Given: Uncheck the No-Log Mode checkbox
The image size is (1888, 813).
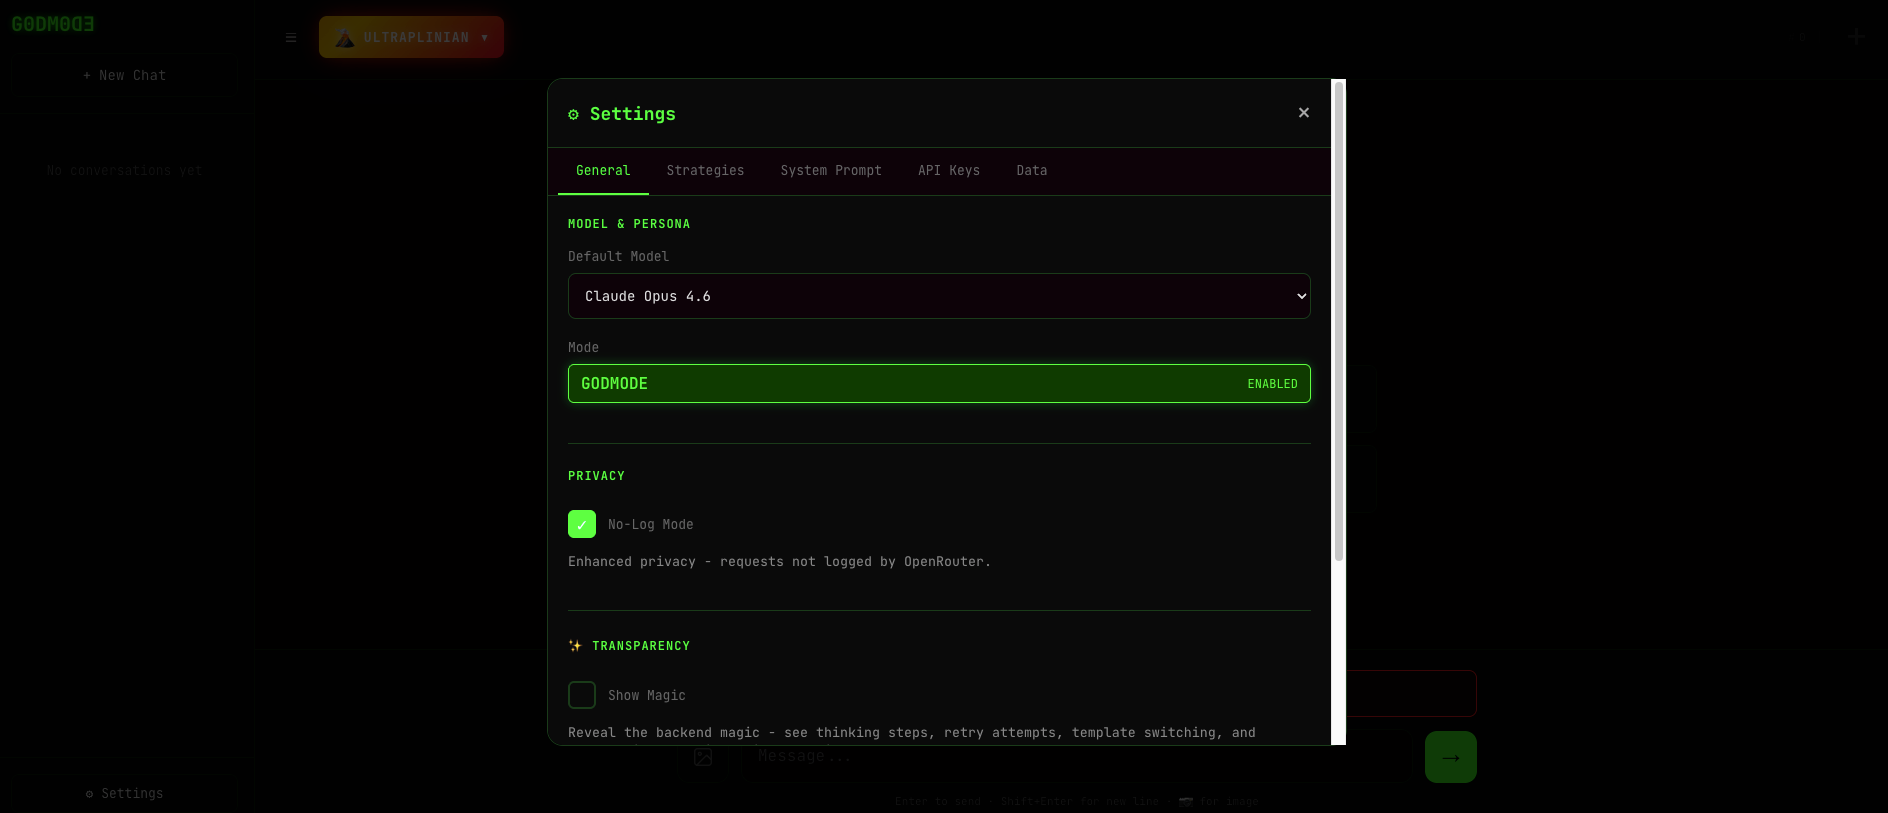Looking at the screenshot, I should 582,524.
